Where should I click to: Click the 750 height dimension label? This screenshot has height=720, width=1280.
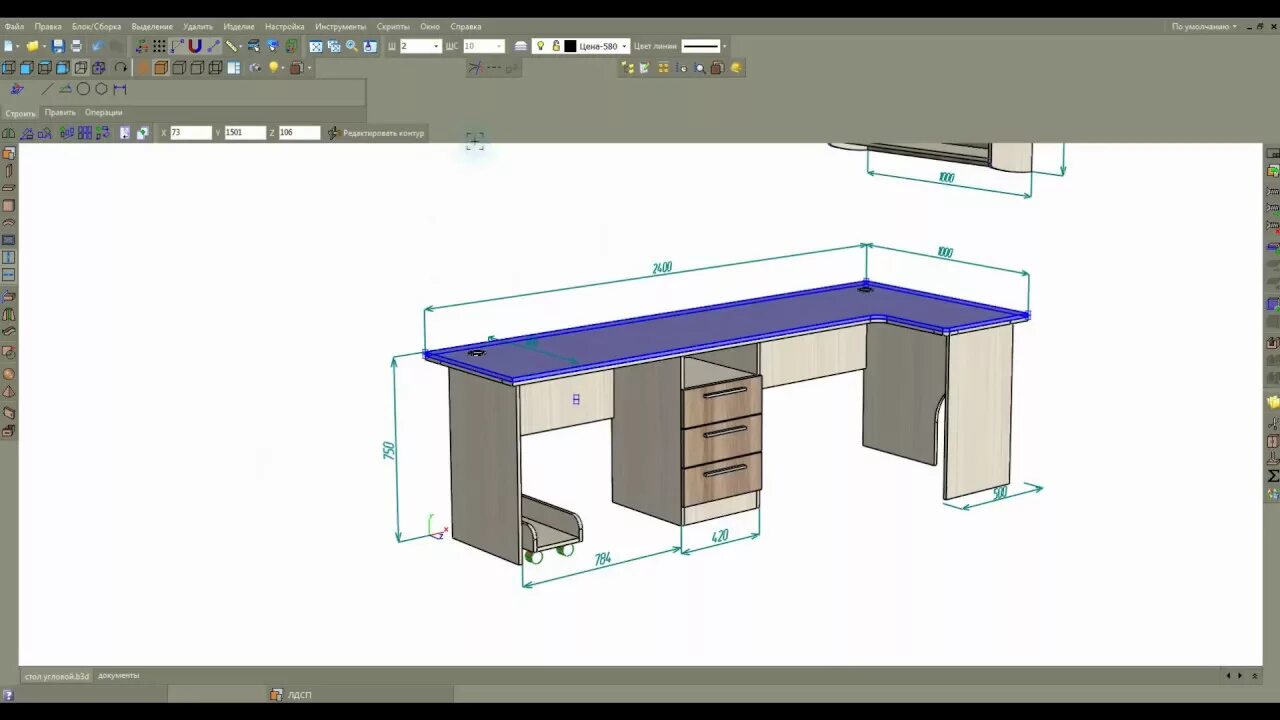(x=389, y=450)
